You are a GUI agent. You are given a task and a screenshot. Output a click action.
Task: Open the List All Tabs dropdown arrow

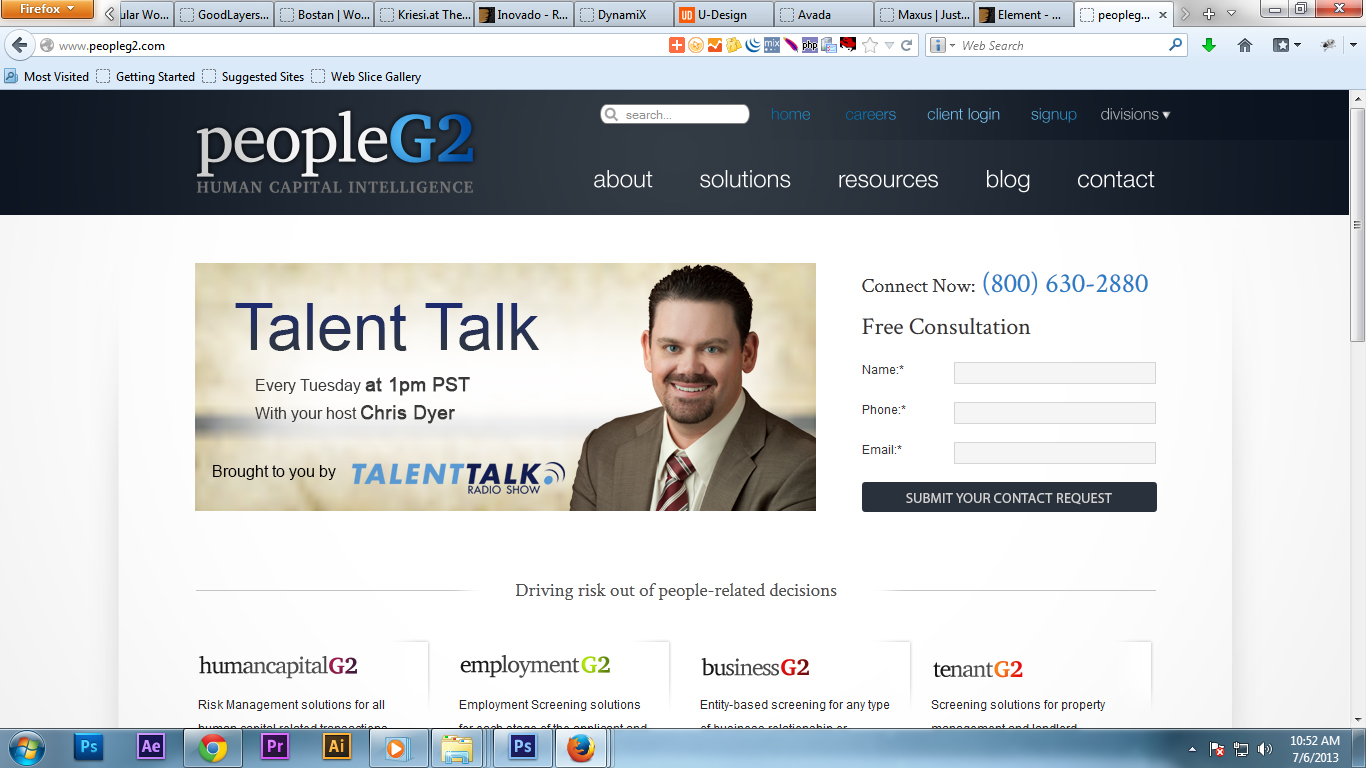pyautogui.click(x=1231, y=14)
